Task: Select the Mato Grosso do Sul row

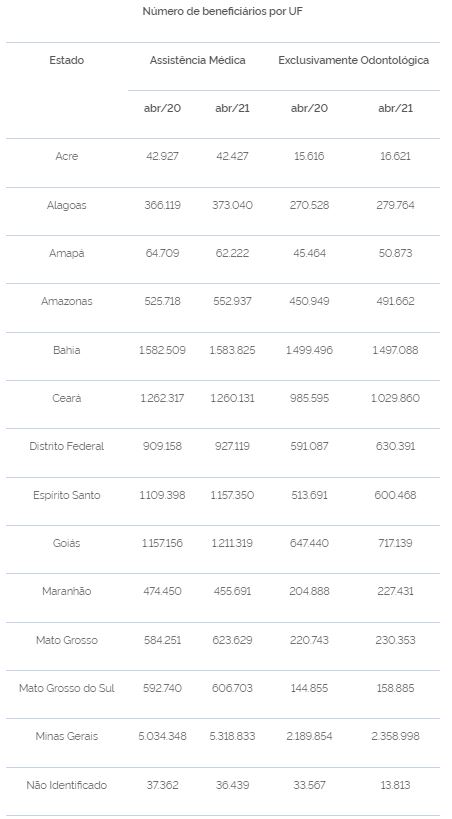Action: 223,688
